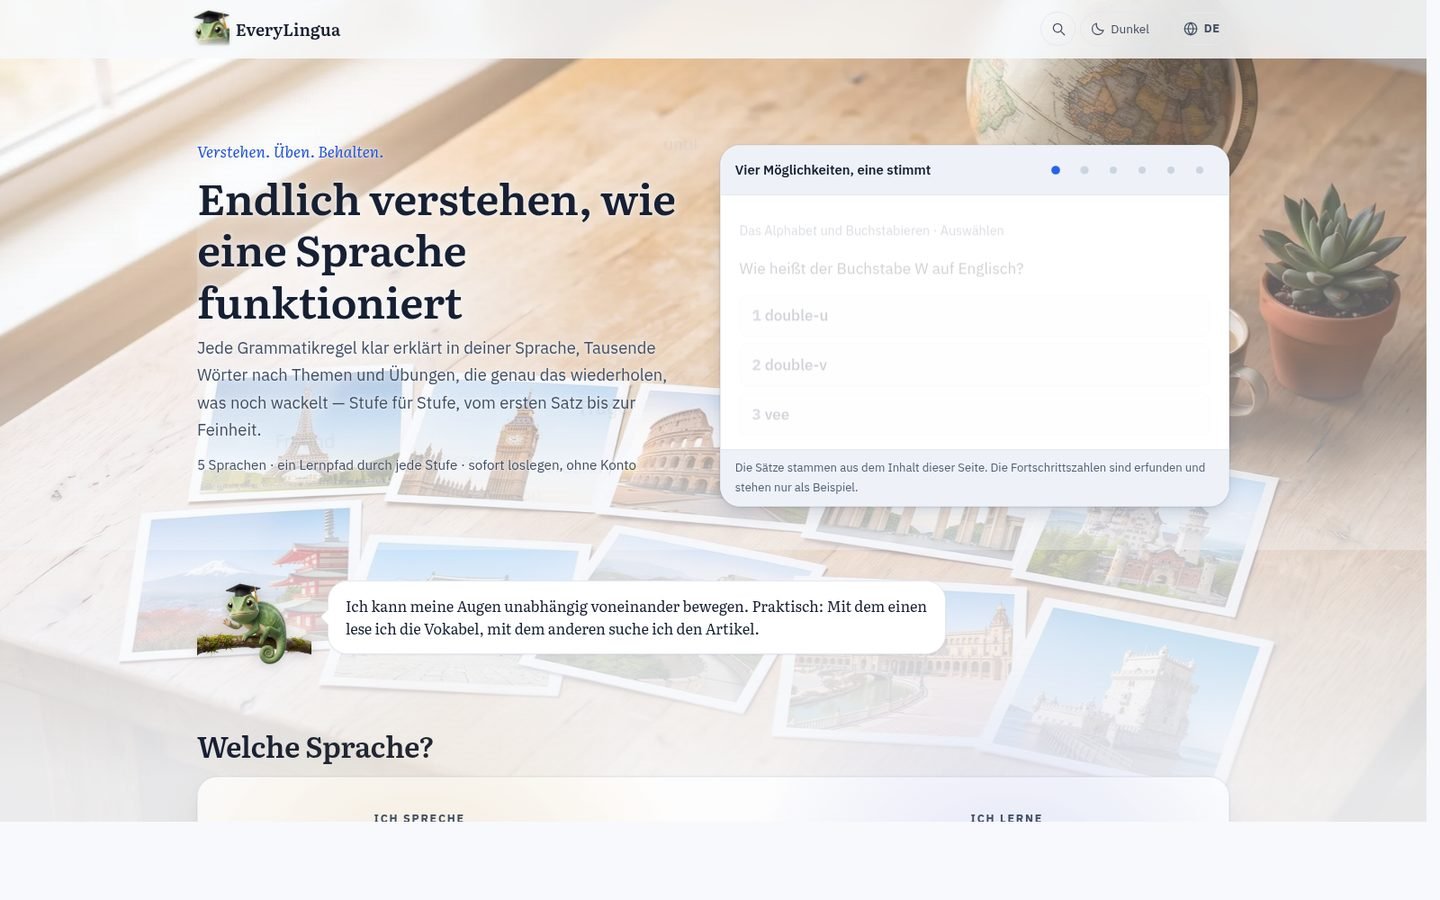Click the "ICH SPRECHE" label

click(x=419, y=818)
